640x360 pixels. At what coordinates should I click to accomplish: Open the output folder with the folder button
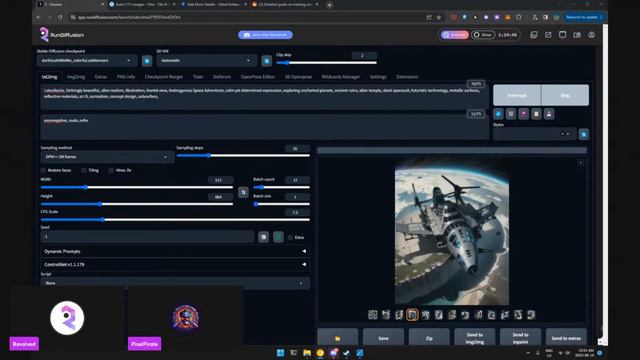[x=338, y=337]
